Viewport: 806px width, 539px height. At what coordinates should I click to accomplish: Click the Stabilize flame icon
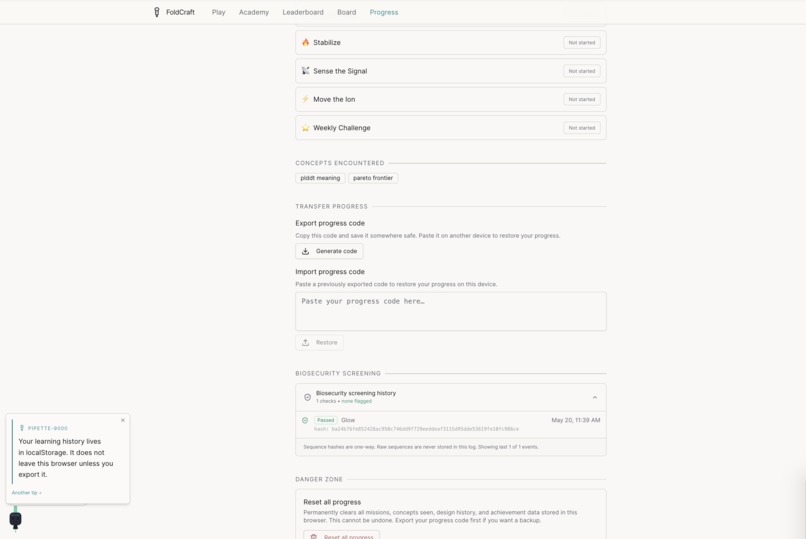(305, 42)
